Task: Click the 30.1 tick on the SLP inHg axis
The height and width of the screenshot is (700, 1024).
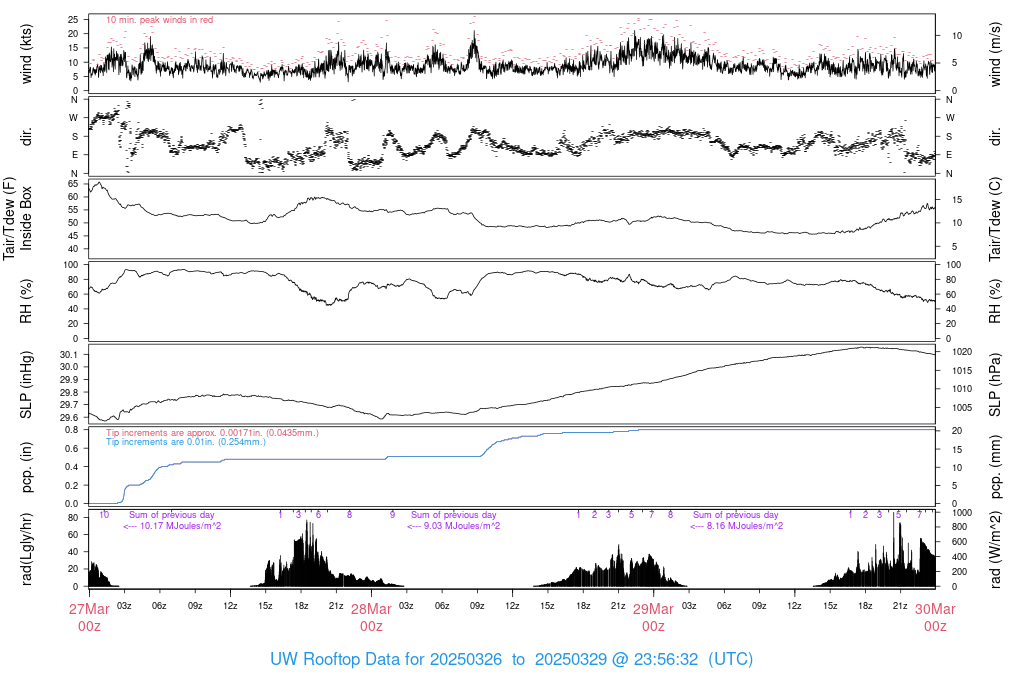Action: click(69, 355)
